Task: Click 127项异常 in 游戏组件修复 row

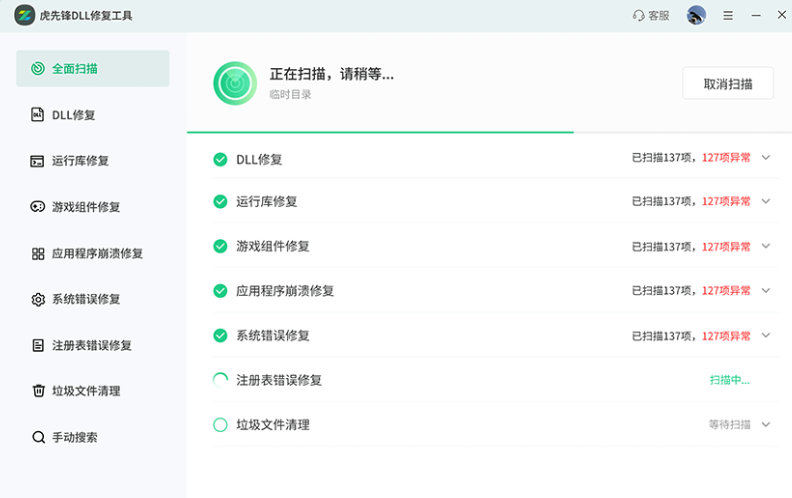Action: (726, 246)
